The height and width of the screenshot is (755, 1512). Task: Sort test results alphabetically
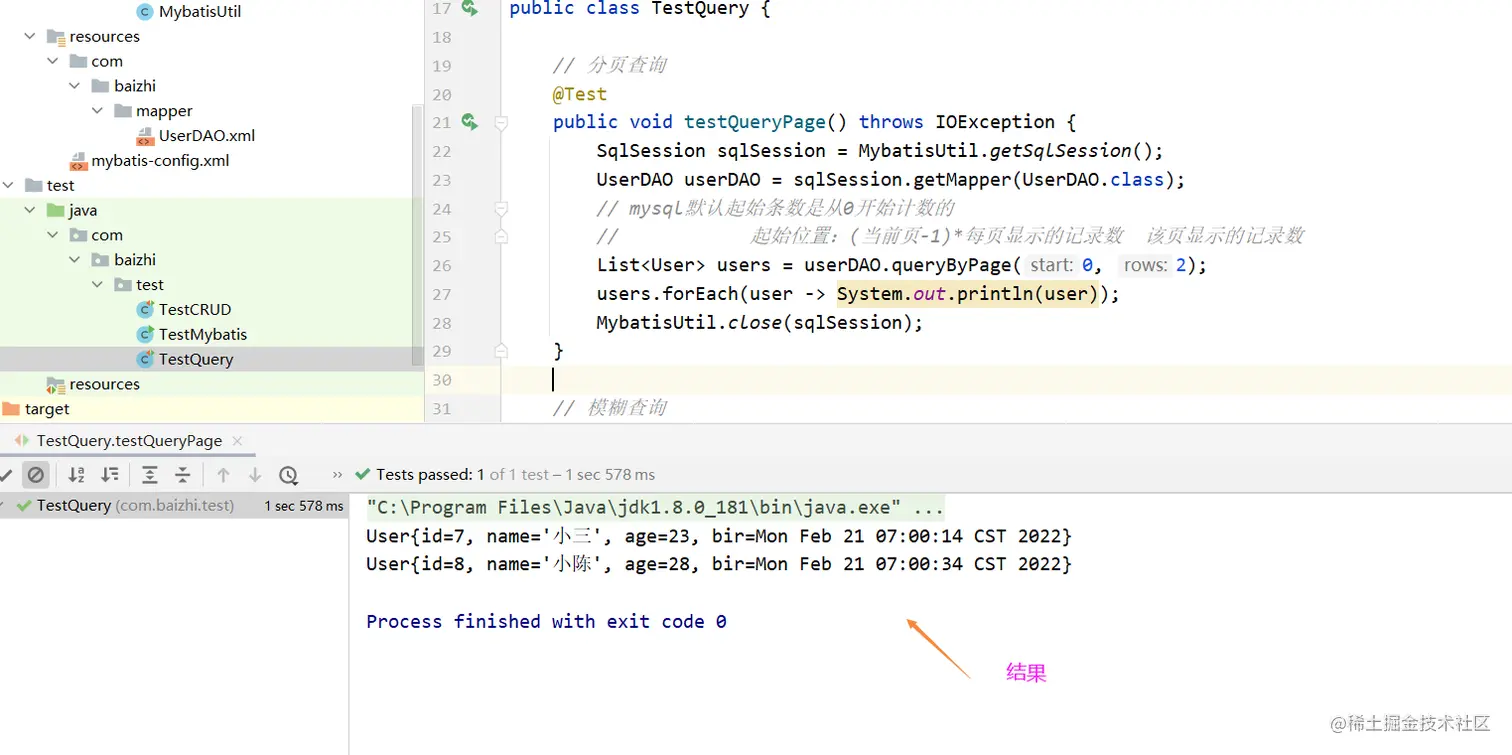coord(76,475)
